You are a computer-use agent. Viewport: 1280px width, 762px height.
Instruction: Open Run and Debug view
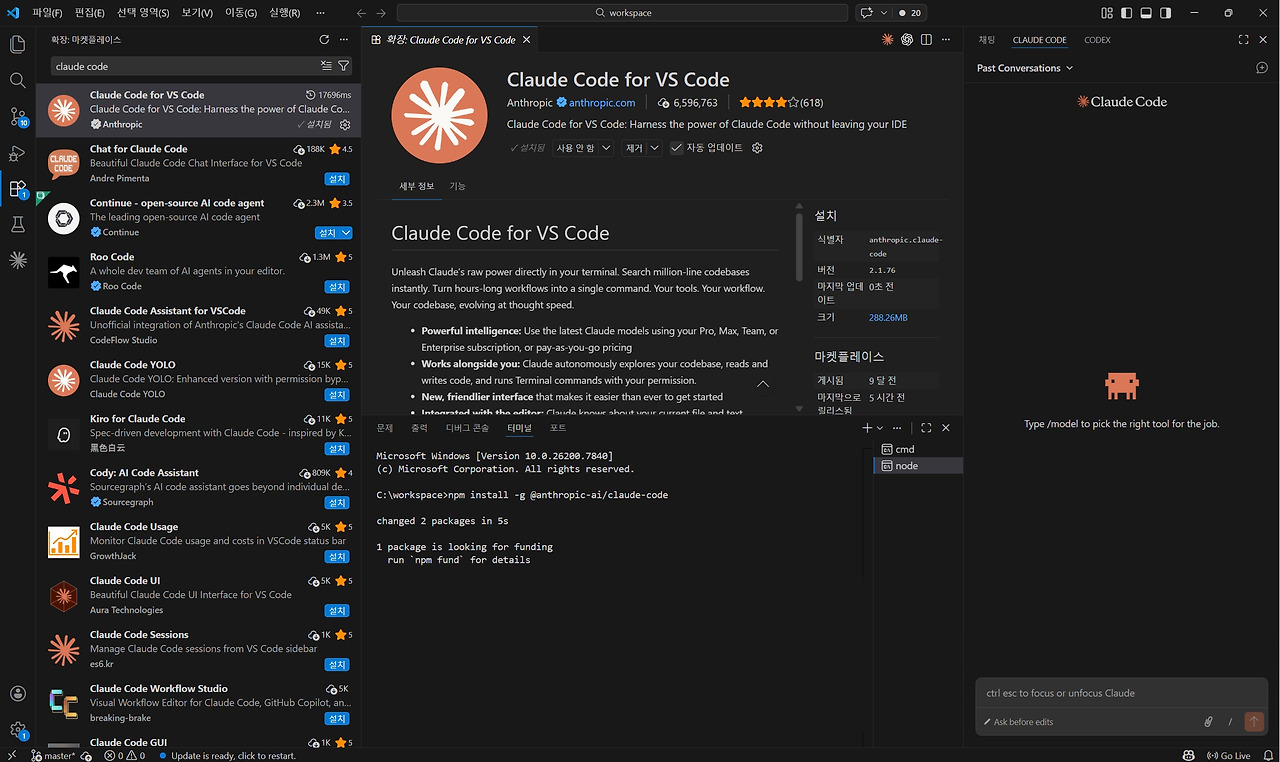click(x=17, y=153)
